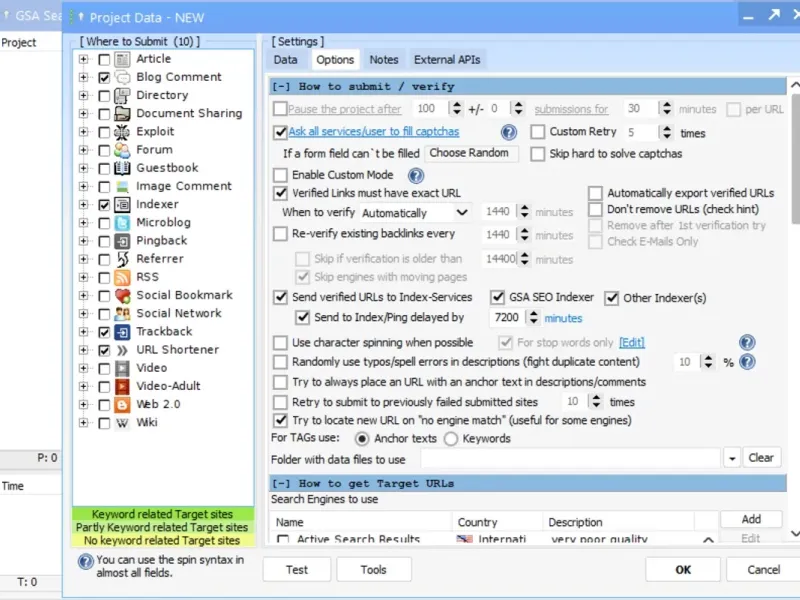Check the Article checkbox
The height and width of the screenshot is (600, 800).
[x=104, y=60]
